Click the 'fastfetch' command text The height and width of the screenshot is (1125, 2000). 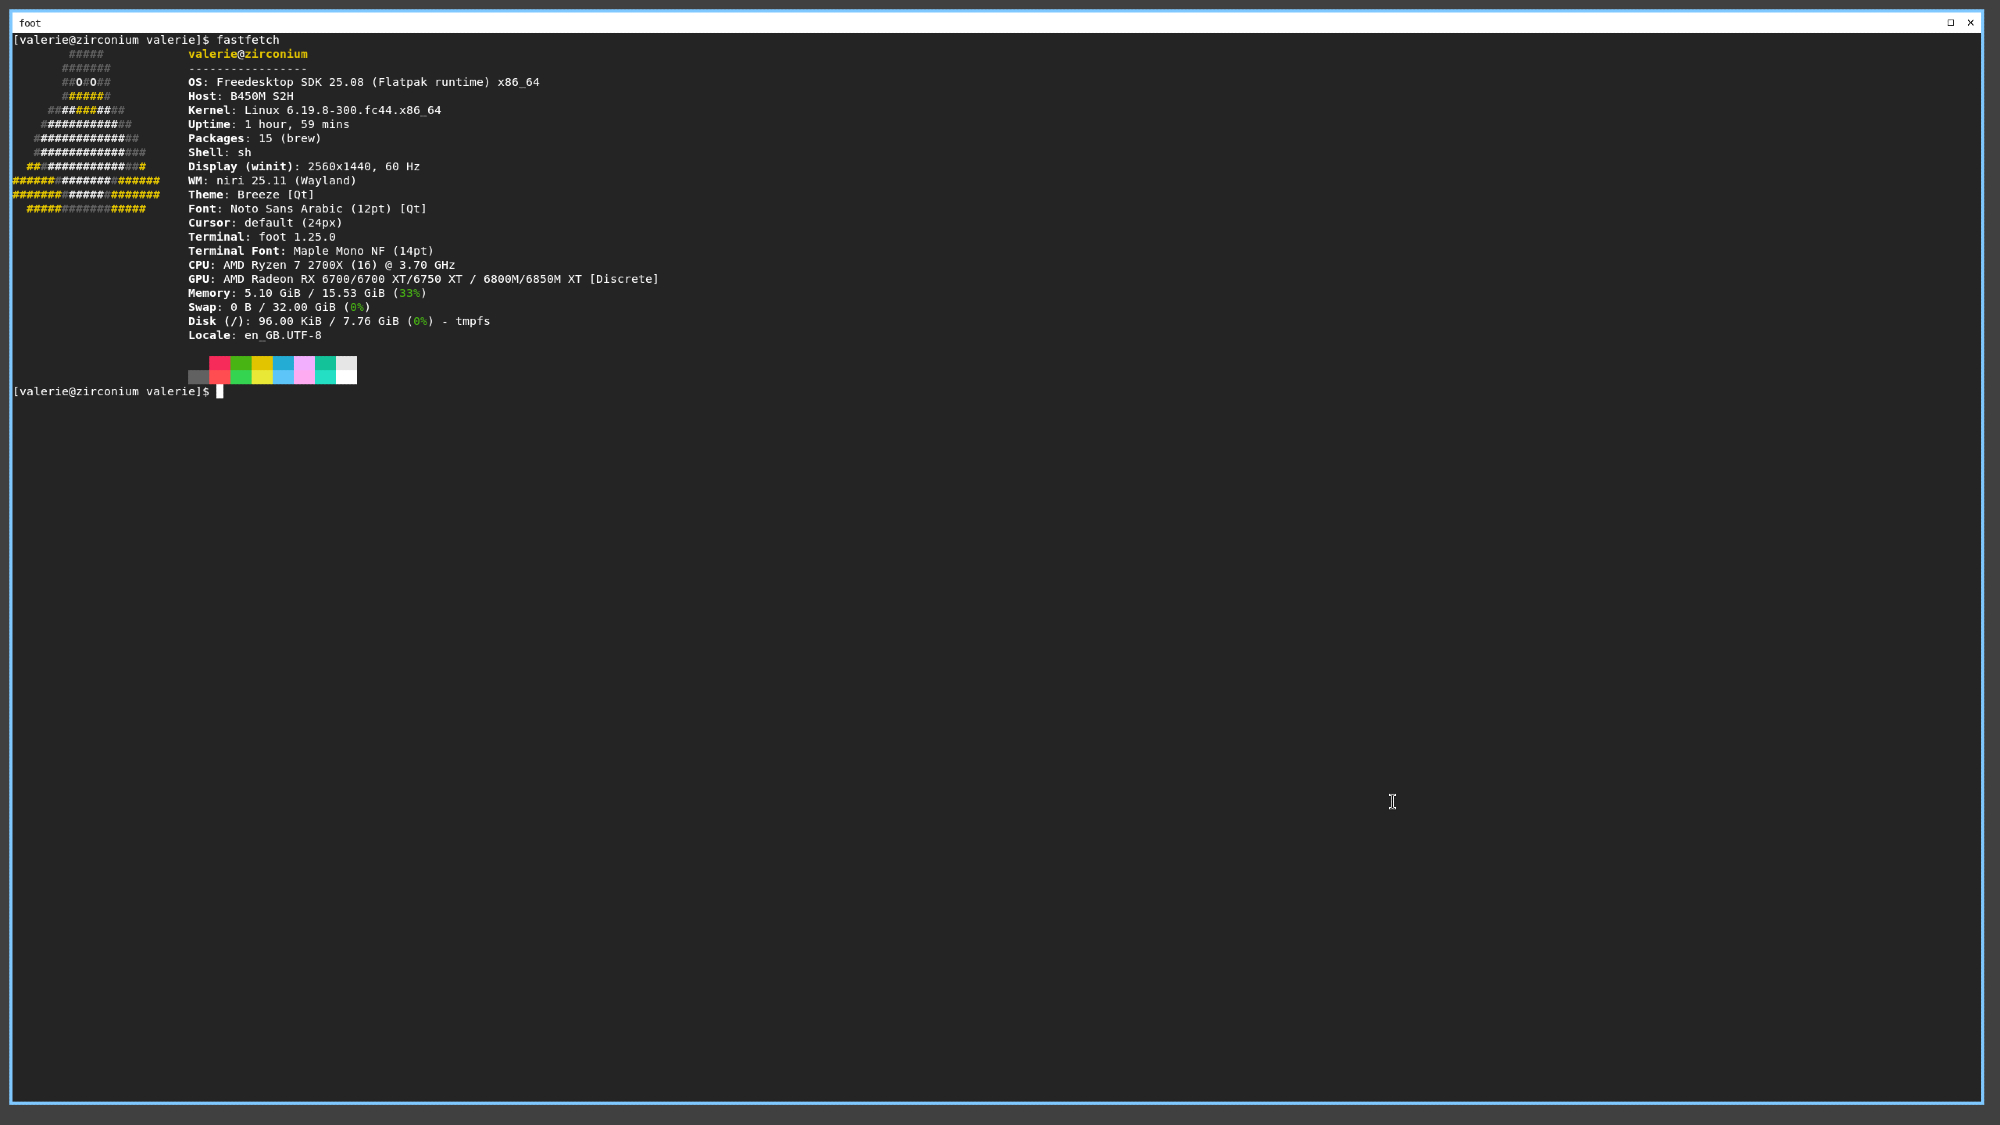coord(248,40)
